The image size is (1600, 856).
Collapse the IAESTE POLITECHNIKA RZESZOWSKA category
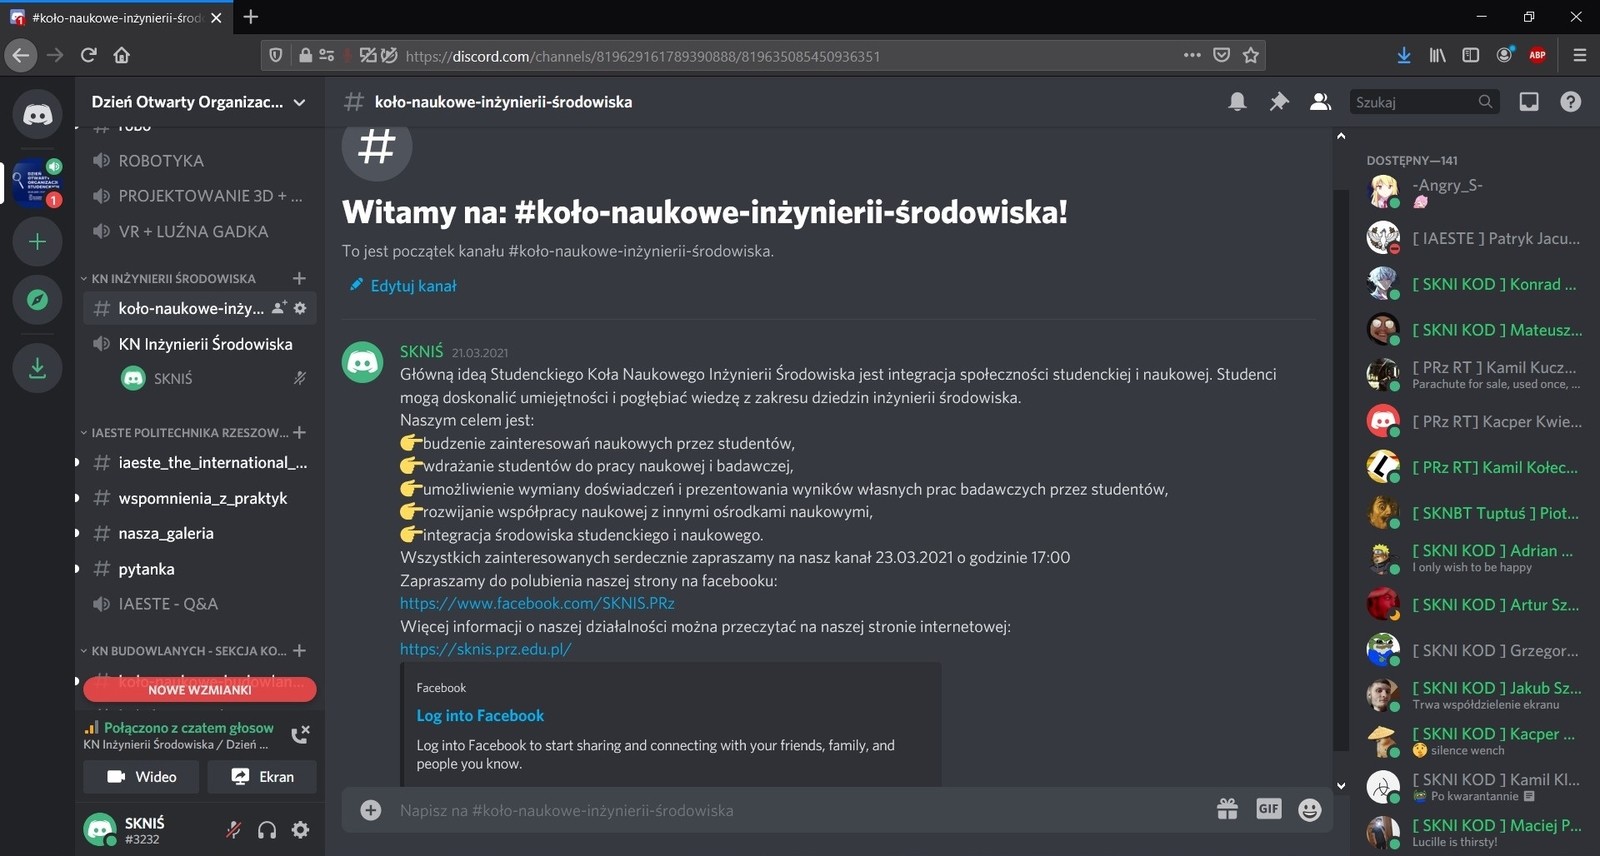pos(189,433)
